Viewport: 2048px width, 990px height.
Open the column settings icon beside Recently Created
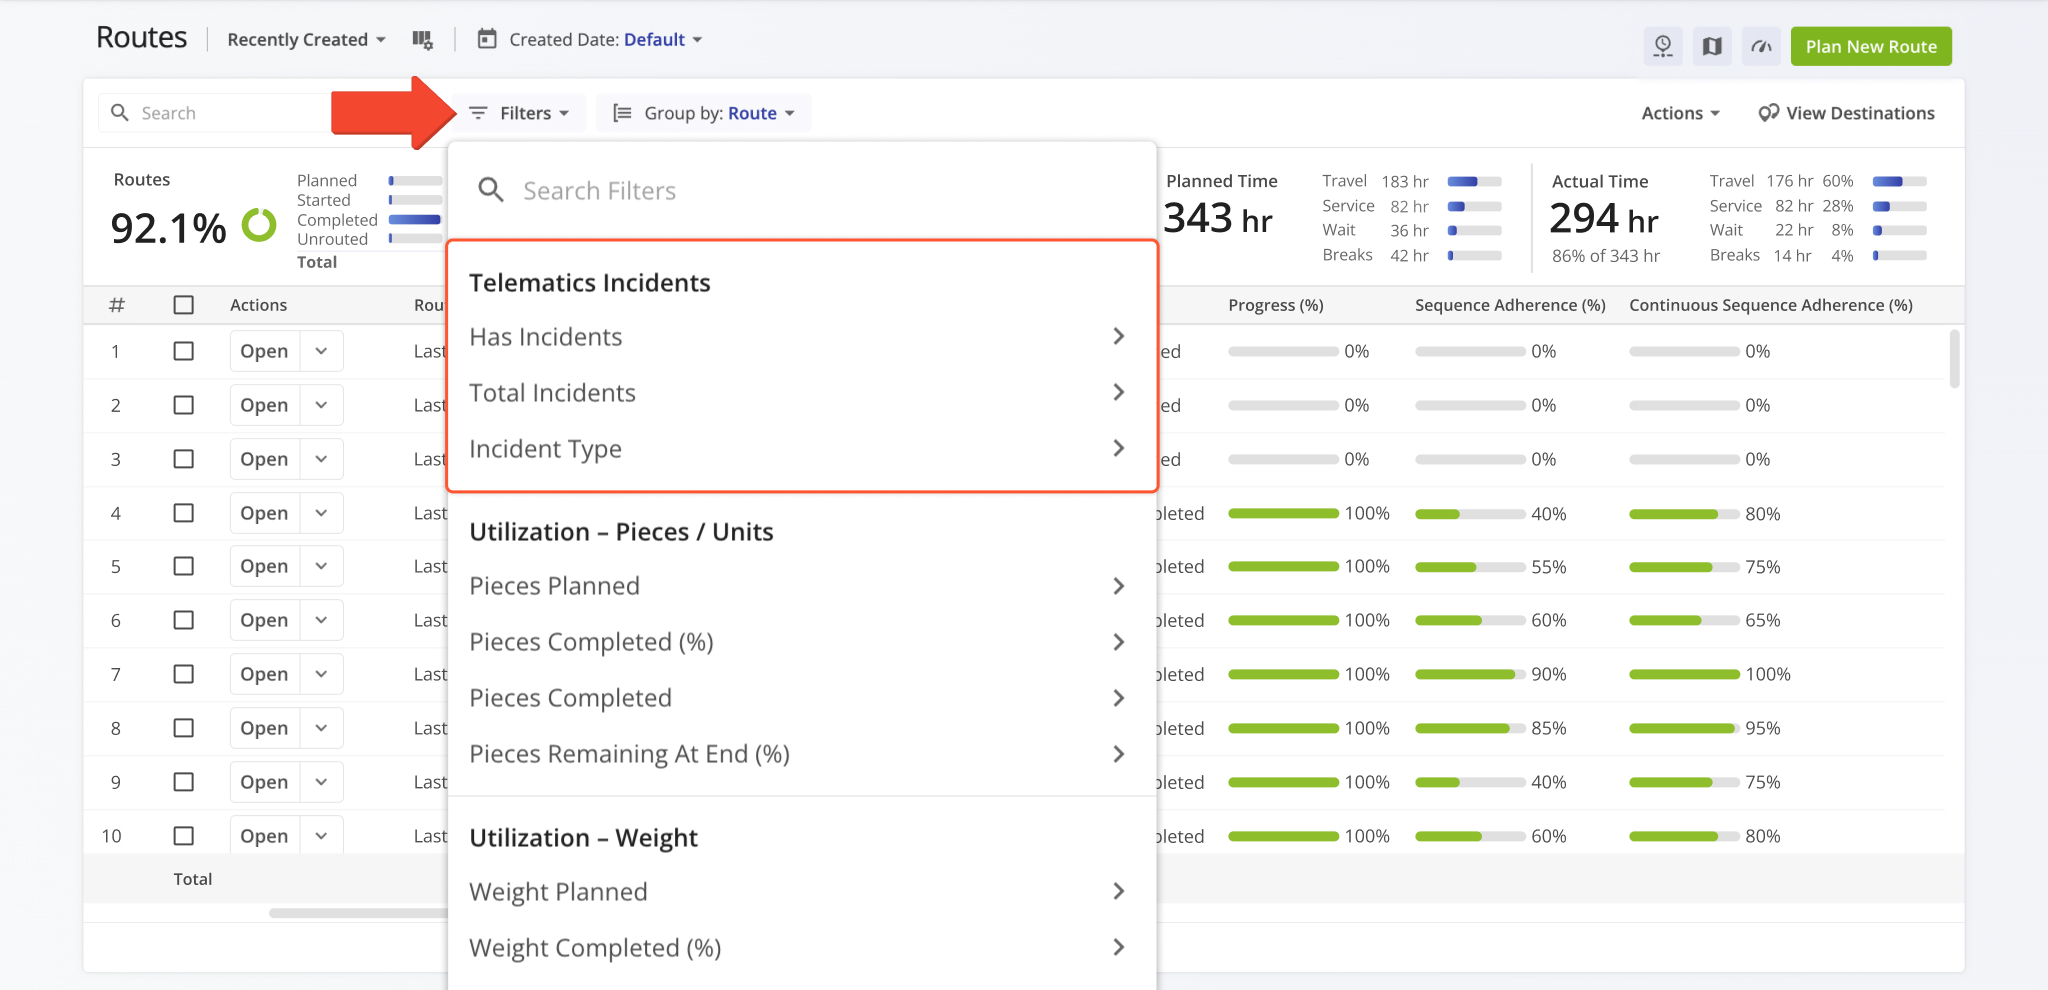coord(423,40)
